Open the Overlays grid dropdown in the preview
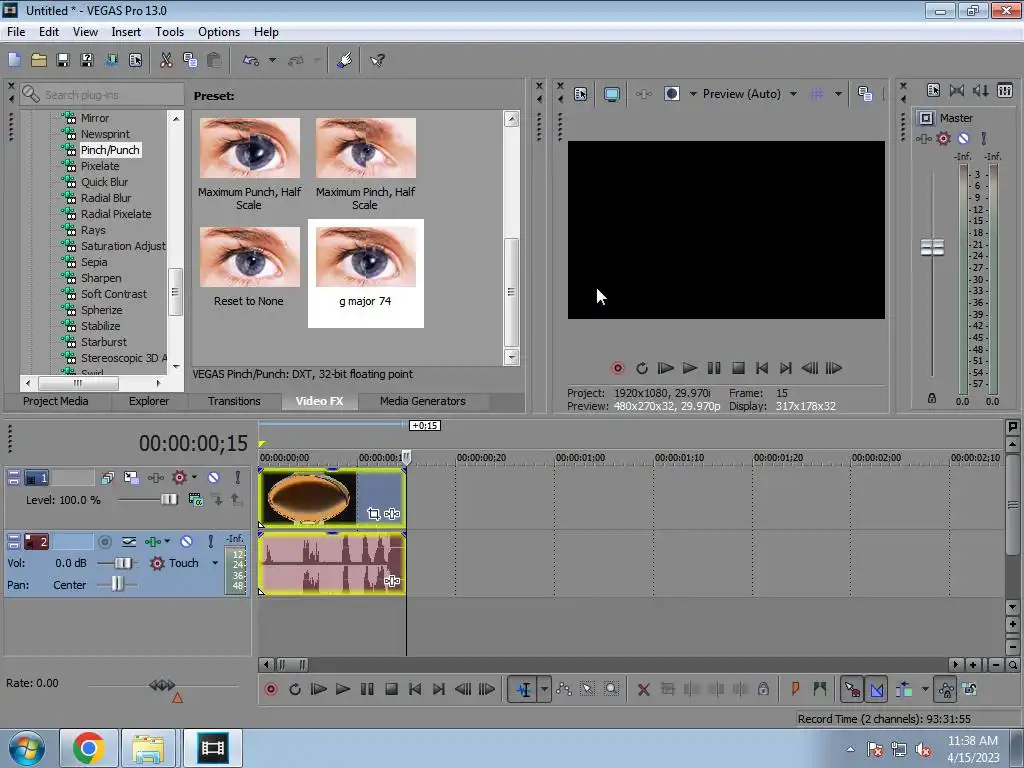 click(x=838, y=94)
